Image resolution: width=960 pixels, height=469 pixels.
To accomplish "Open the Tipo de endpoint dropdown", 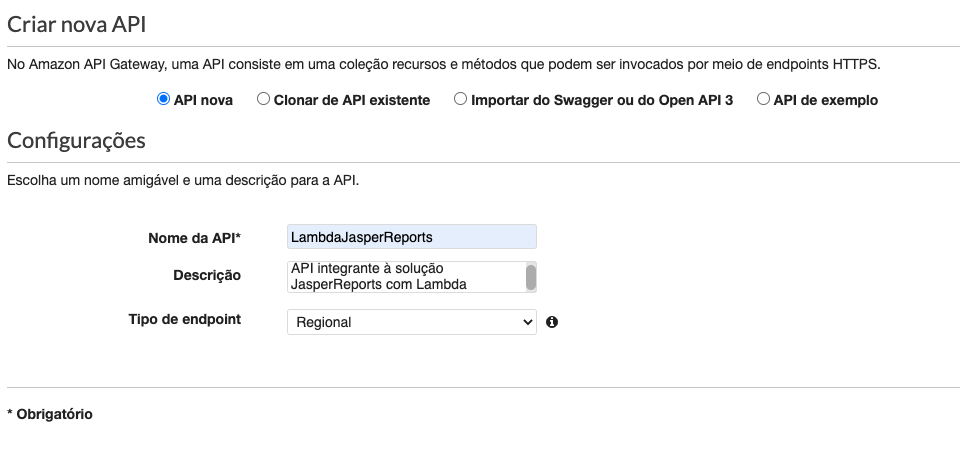I will click(411, 322).
